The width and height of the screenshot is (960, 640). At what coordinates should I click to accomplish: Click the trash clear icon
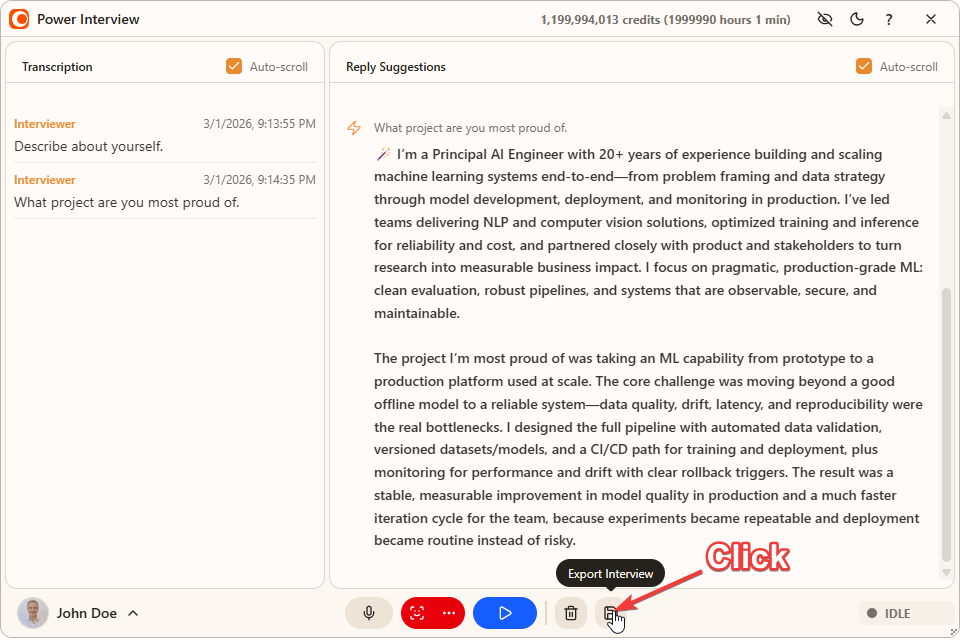pos(571,613)
